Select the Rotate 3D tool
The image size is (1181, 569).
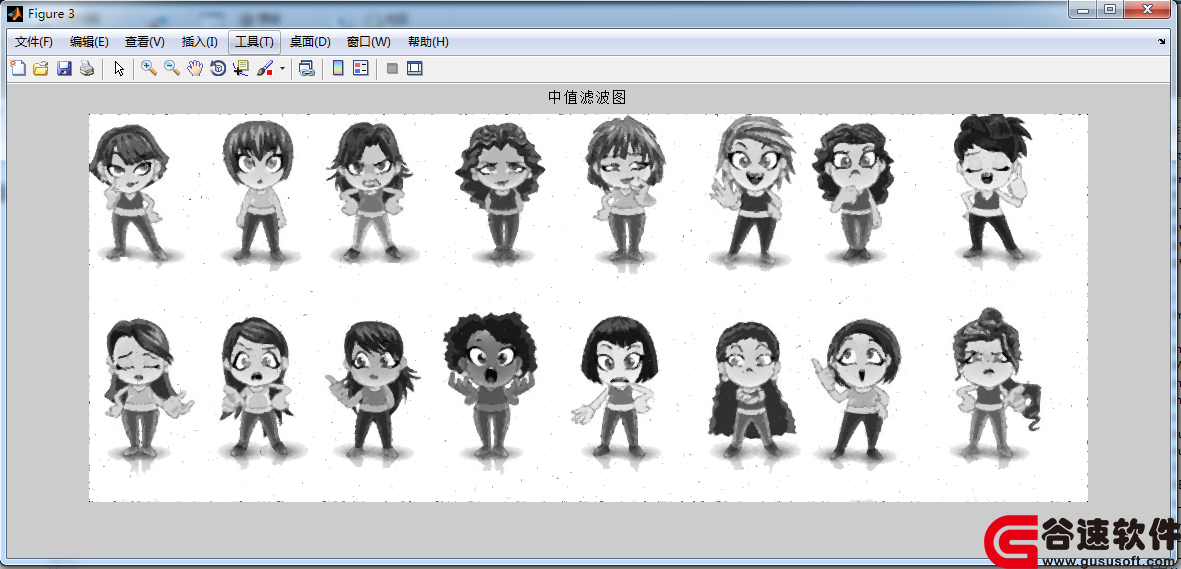pyautogui.click(x=218, y=69)
